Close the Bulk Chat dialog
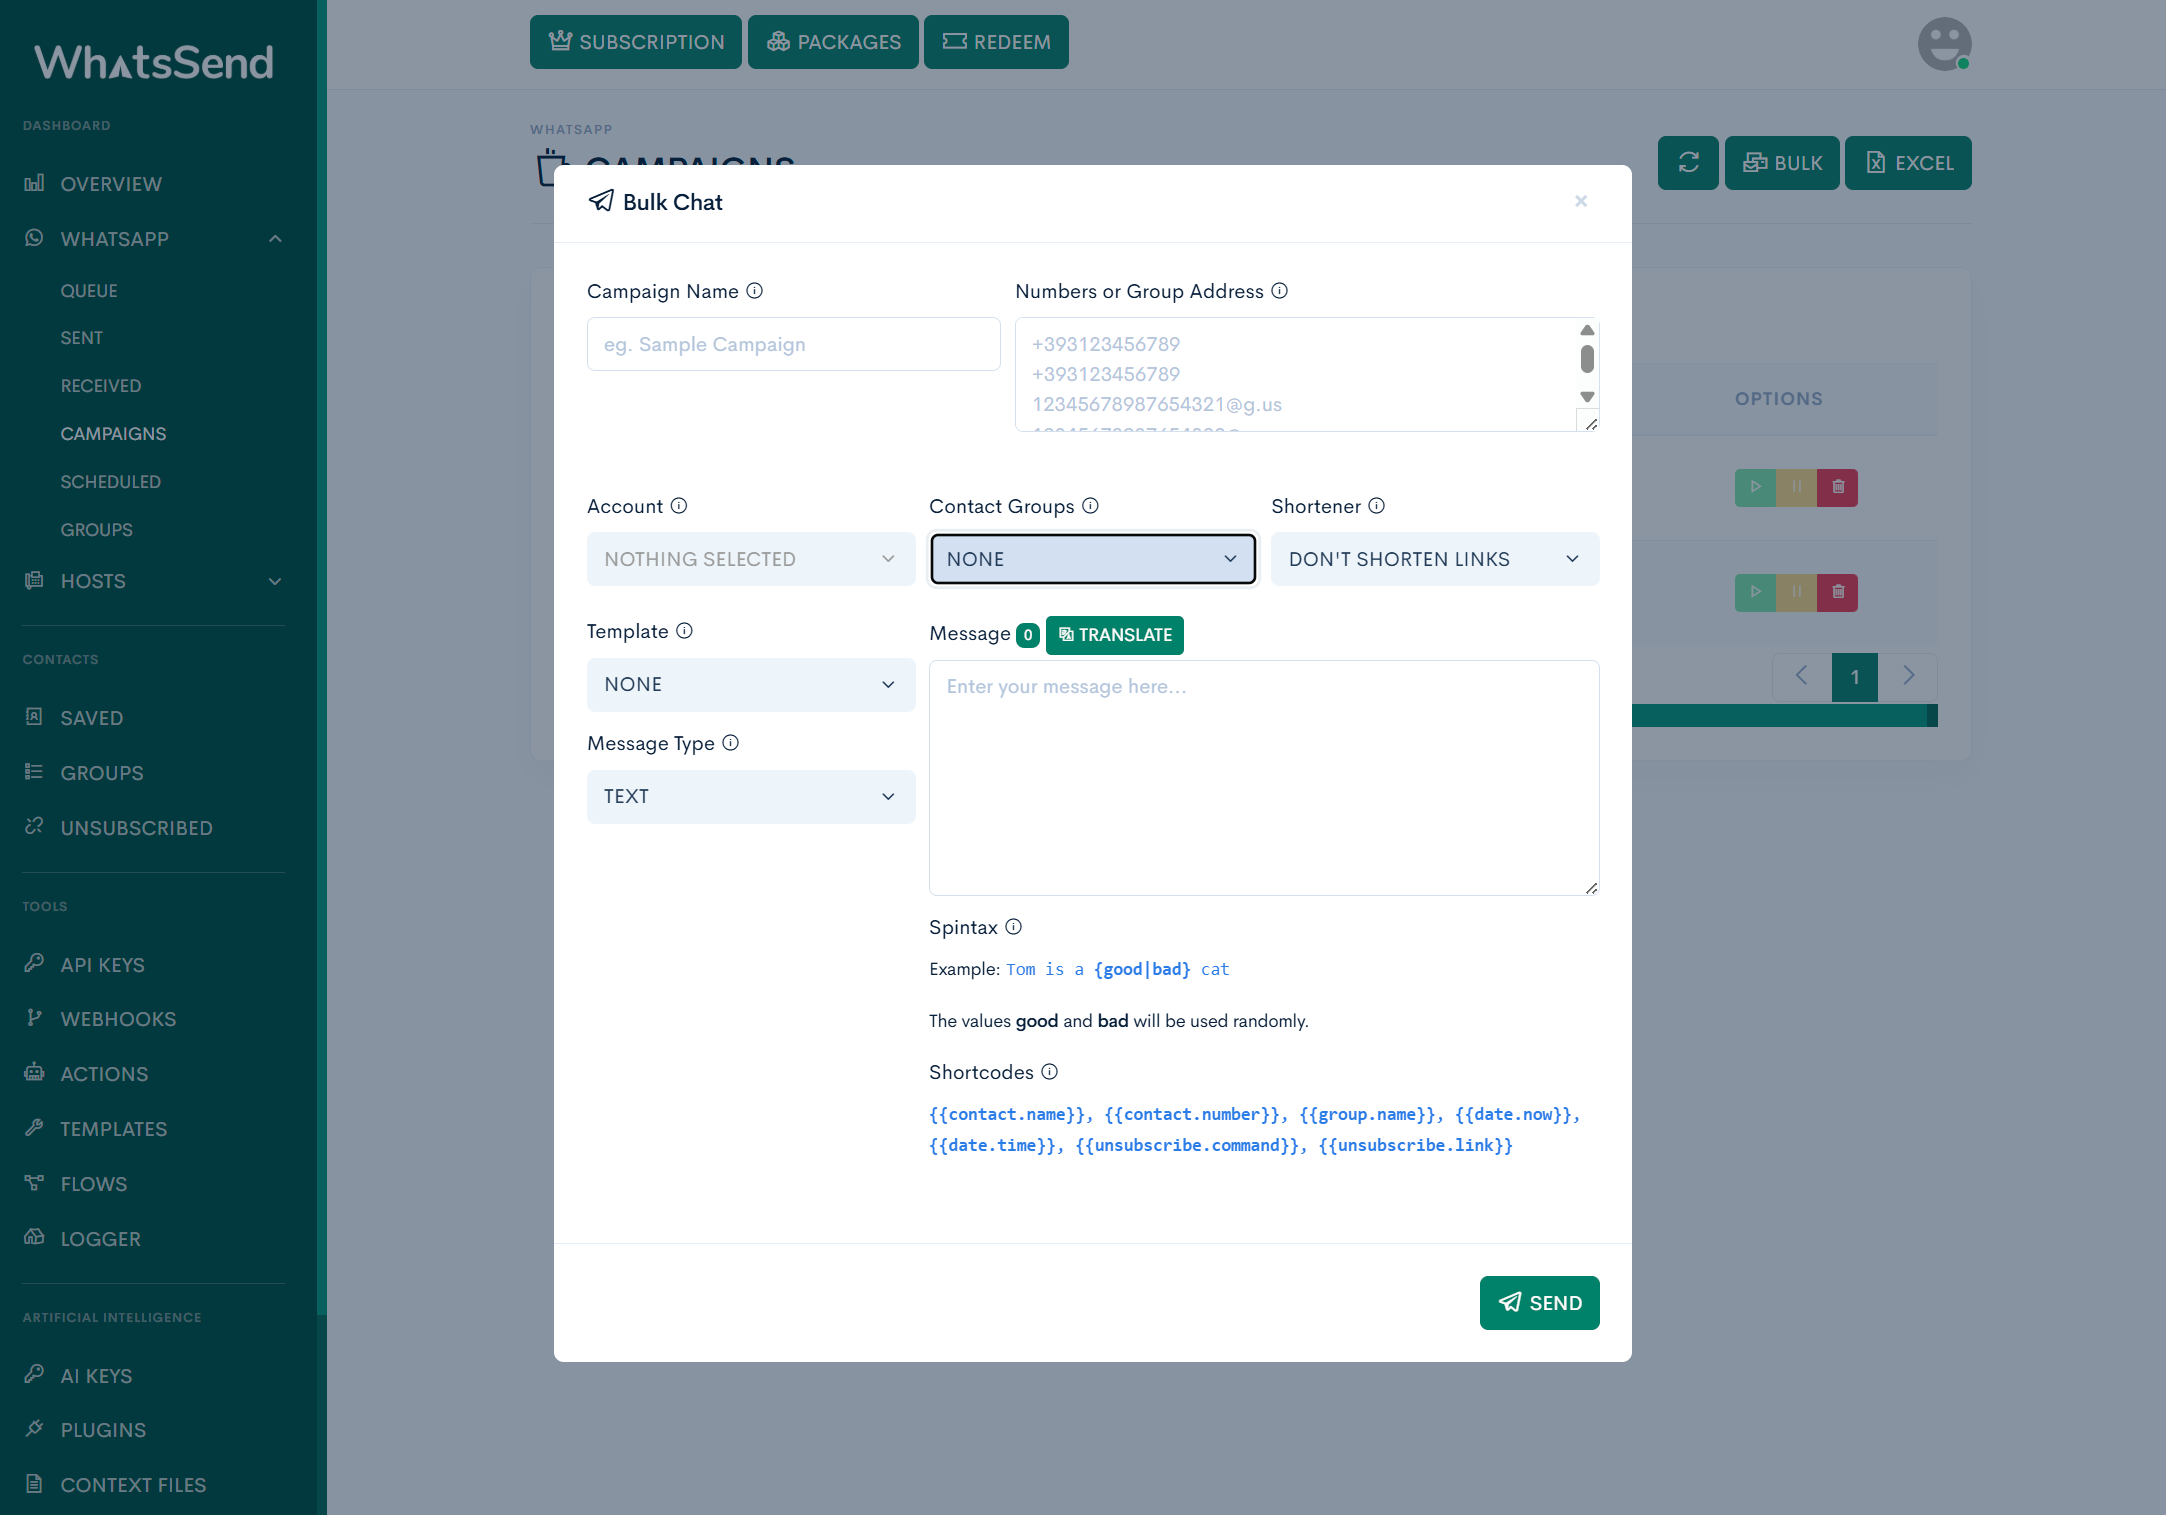 [1581, 201]
